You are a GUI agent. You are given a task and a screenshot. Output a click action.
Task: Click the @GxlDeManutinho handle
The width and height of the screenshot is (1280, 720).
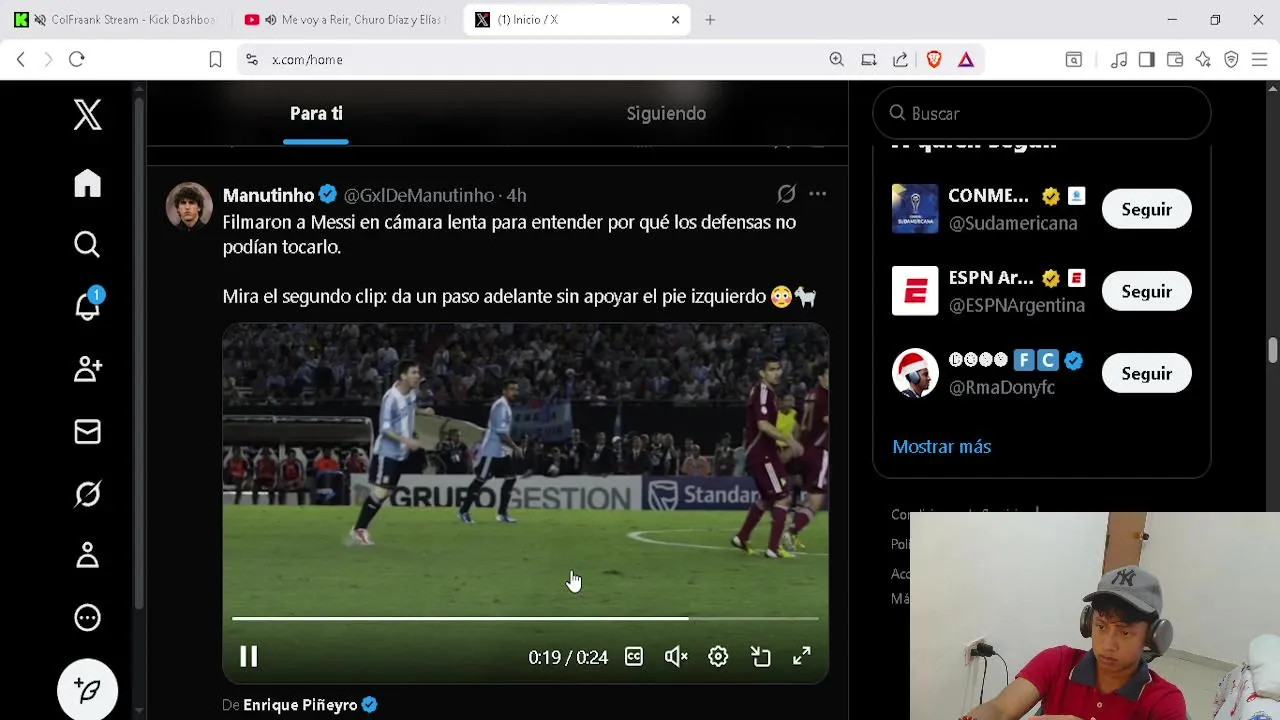(x=419, y=195)
